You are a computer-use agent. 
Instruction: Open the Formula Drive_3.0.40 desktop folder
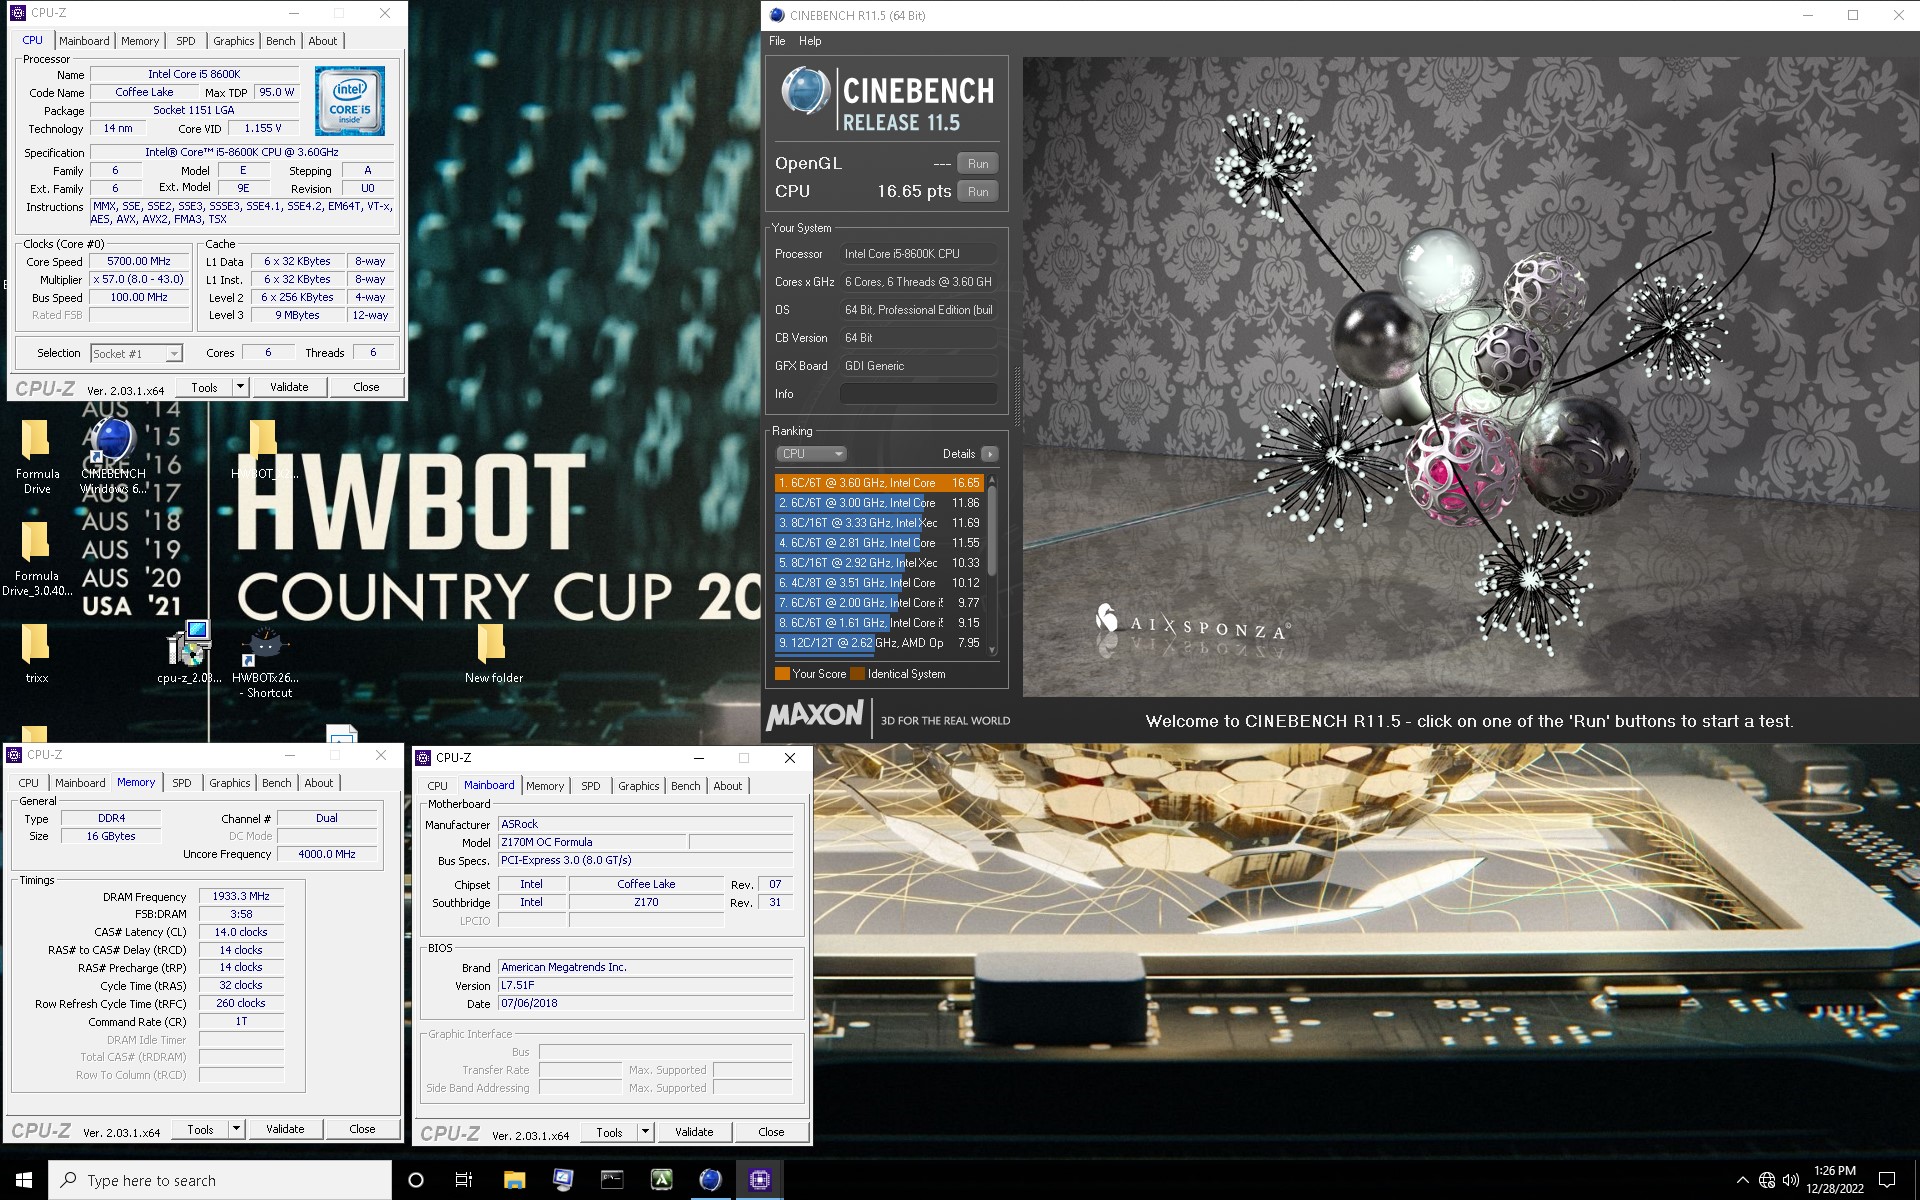36,559
